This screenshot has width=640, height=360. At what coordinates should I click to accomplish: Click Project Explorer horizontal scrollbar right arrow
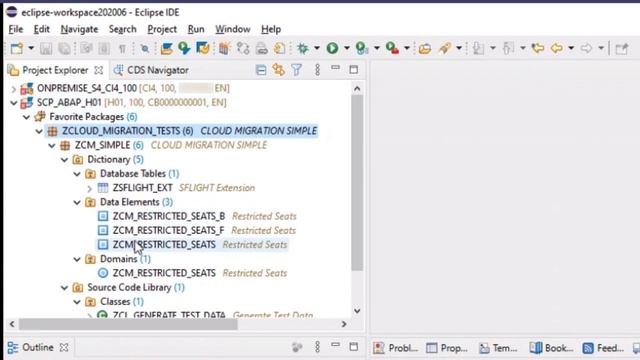pos(344,324)
